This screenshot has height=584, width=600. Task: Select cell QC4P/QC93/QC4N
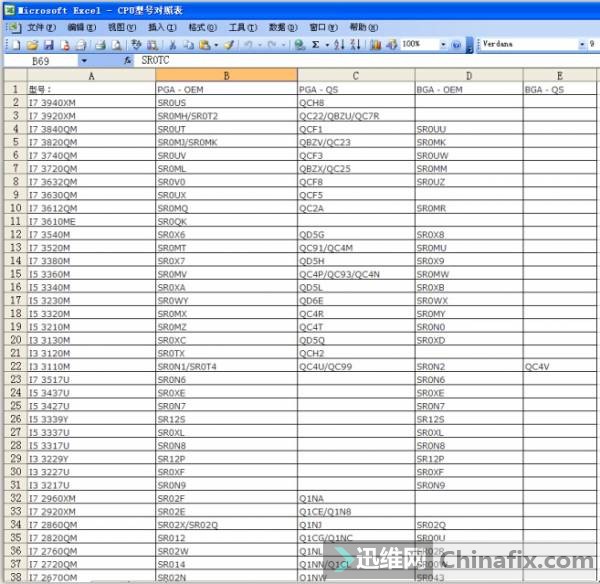click(356, 274)
